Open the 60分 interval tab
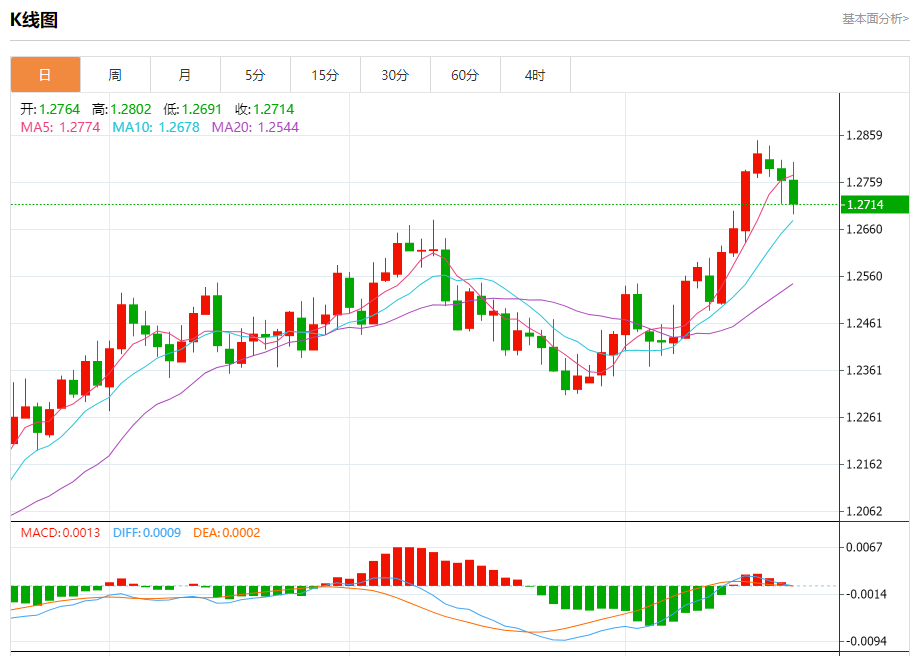The width and height of the screenshot is (914, 656). point(465,75)
